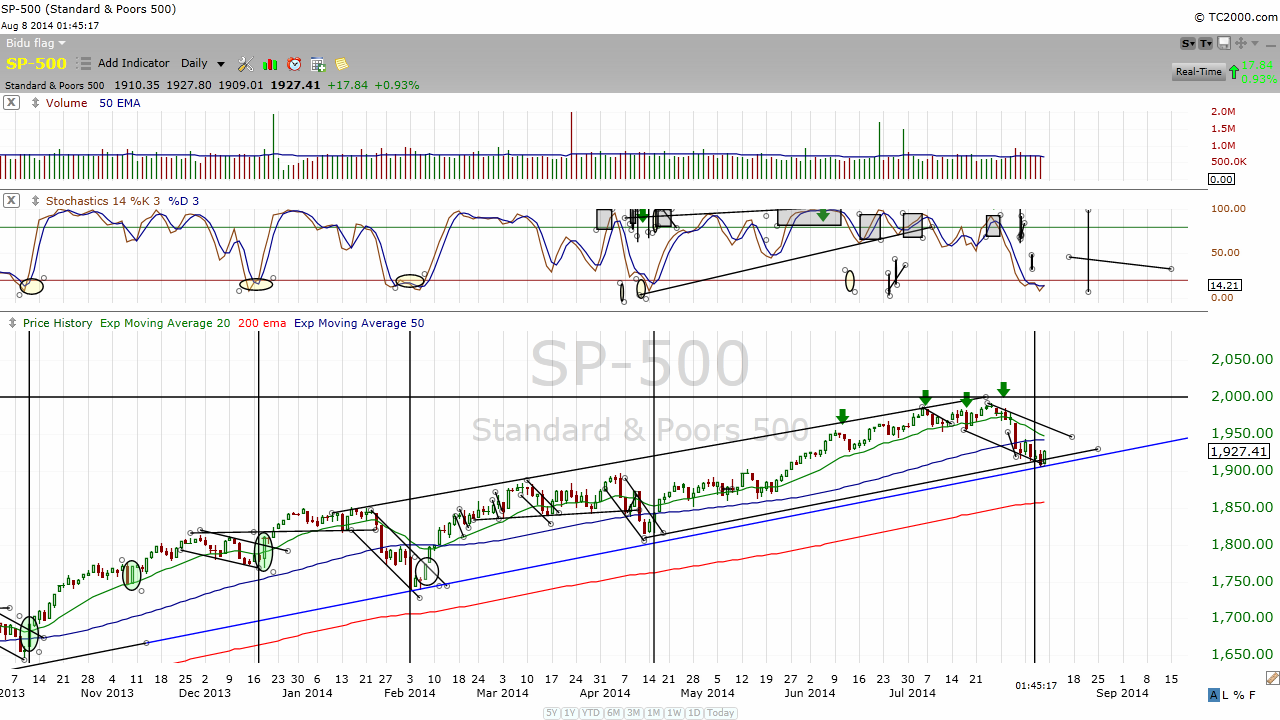Select the 6M time range
The height and width of the screenshot is (720, 1280).
point(613,713)
